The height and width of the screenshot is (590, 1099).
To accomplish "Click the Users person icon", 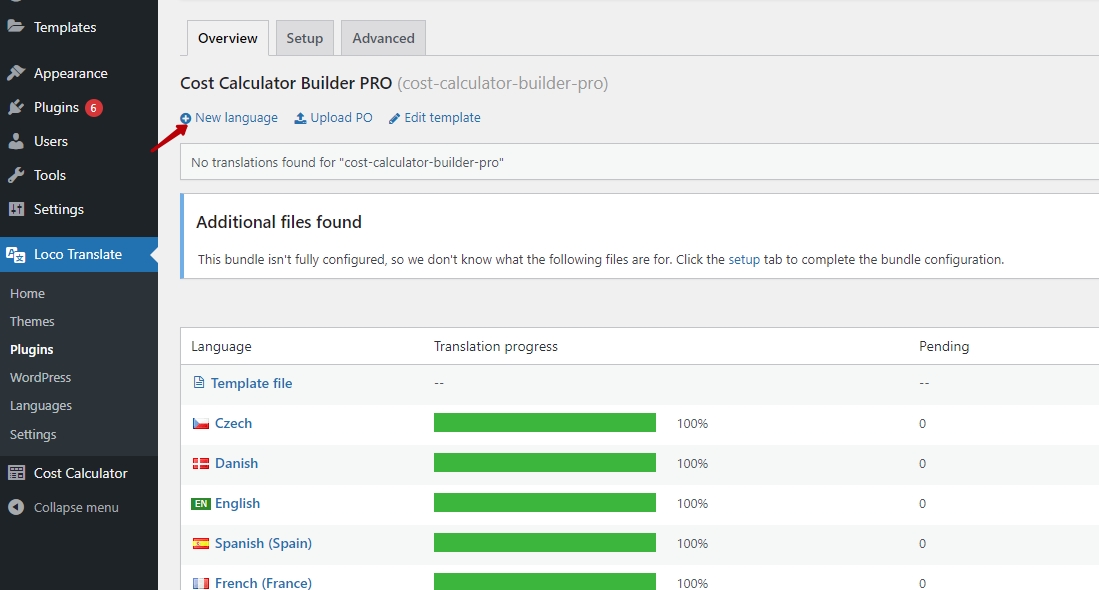I will (x=15, y=141).
